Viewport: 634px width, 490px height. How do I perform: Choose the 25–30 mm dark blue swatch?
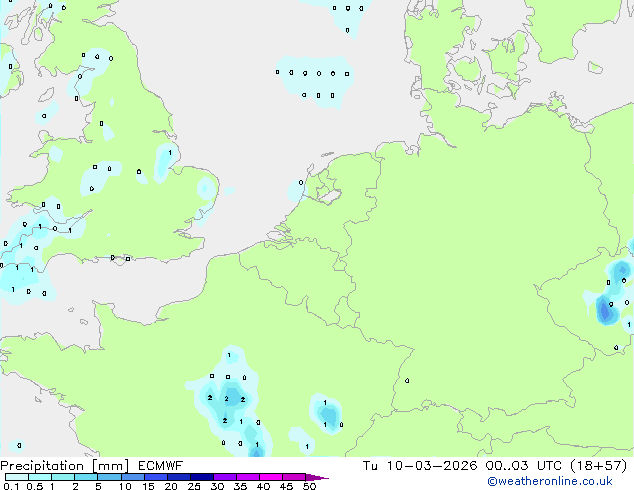click(x=202, y=477)
